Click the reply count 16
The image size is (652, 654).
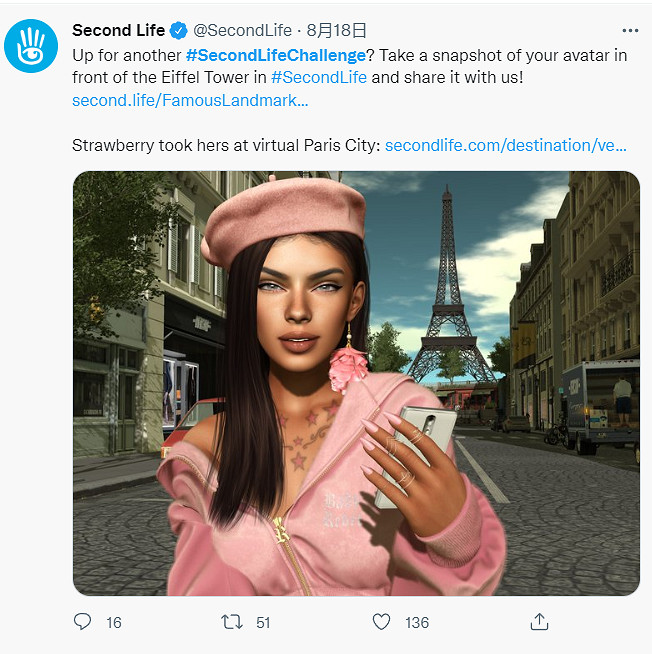pyautogui.click(x=113, y=623)
